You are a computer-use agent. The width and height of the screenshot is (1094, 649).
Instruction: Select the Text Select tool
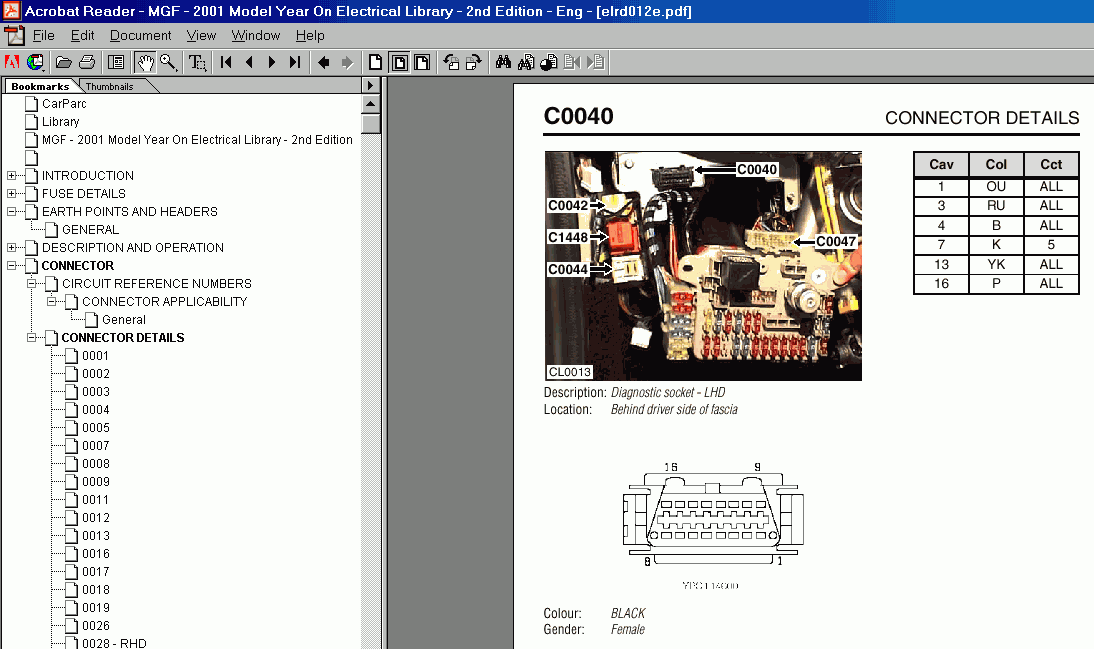click(197, 63)
